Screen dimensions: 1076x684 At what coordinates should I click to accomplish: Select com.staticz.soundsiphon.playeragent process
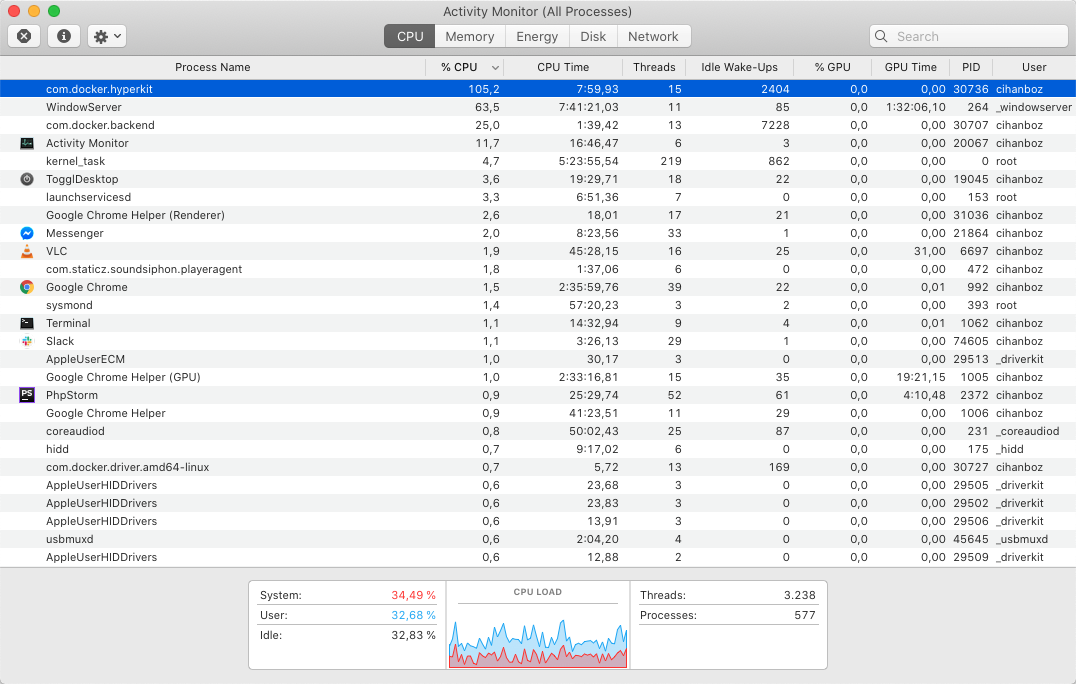538,269
